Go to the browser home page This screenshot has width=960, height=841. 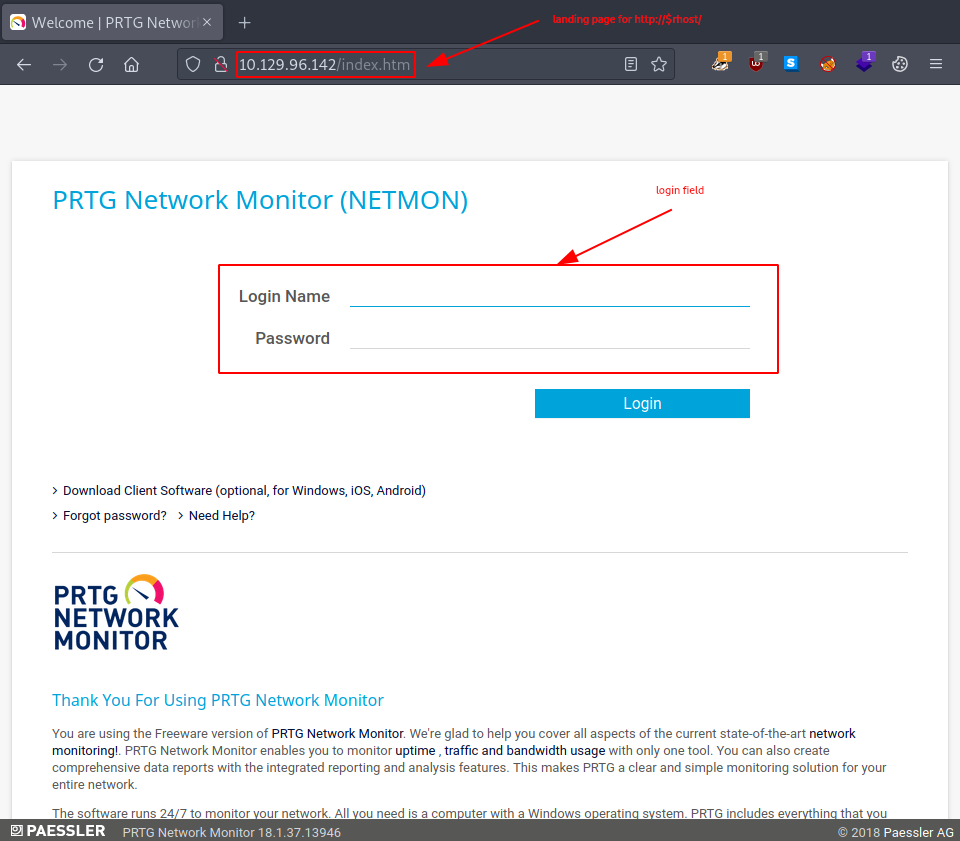131,64
